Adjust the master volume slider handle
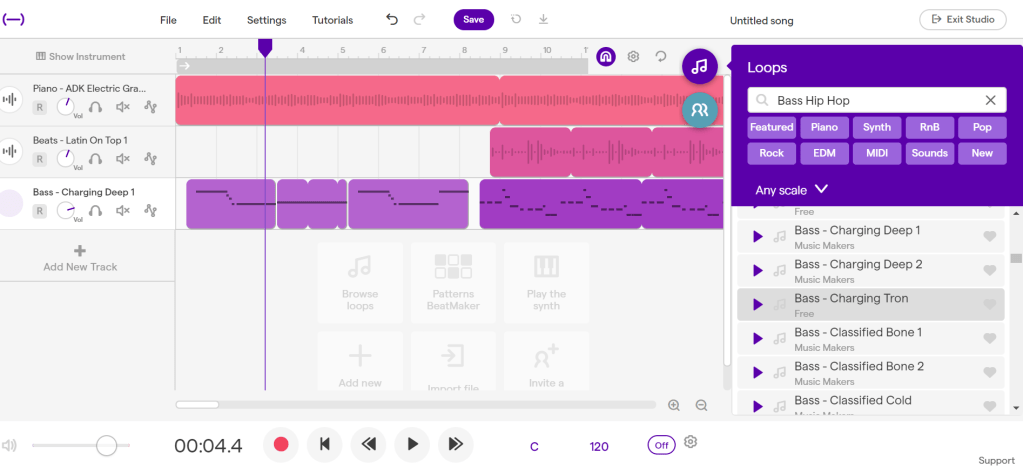The height and width of the screenshot is (467, 1023). pyautogui.click(x=106, y=446)
